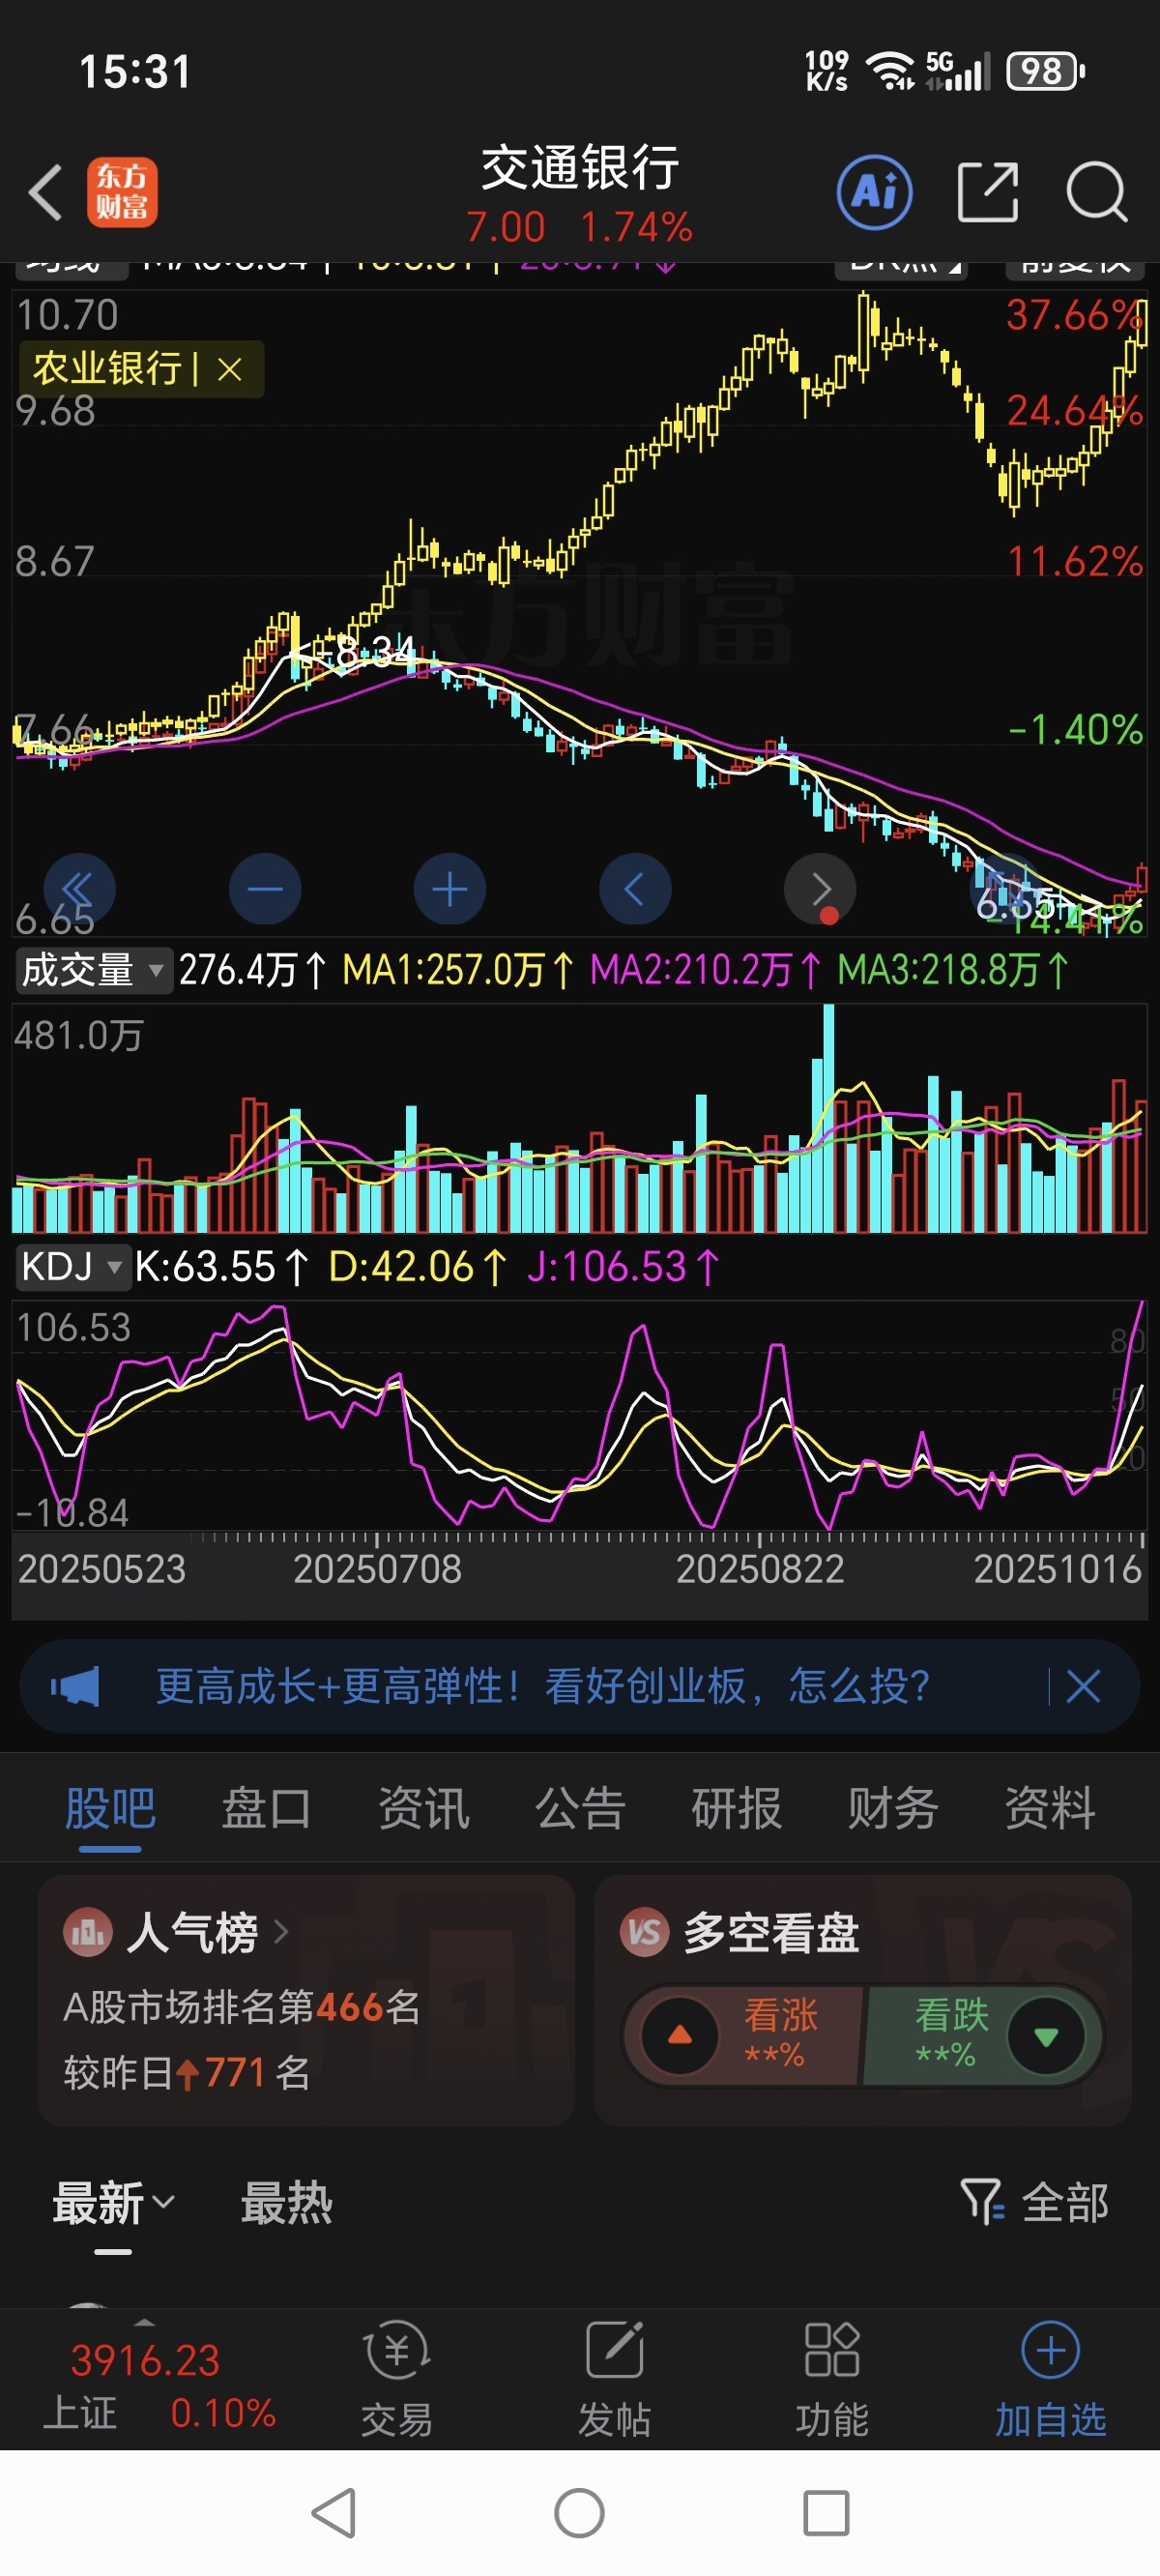Image resolution: width=1160 pixels, height=2576 pixels.
Task: Tap the A股市场排名第466名 text
Action: (241, 2006)
